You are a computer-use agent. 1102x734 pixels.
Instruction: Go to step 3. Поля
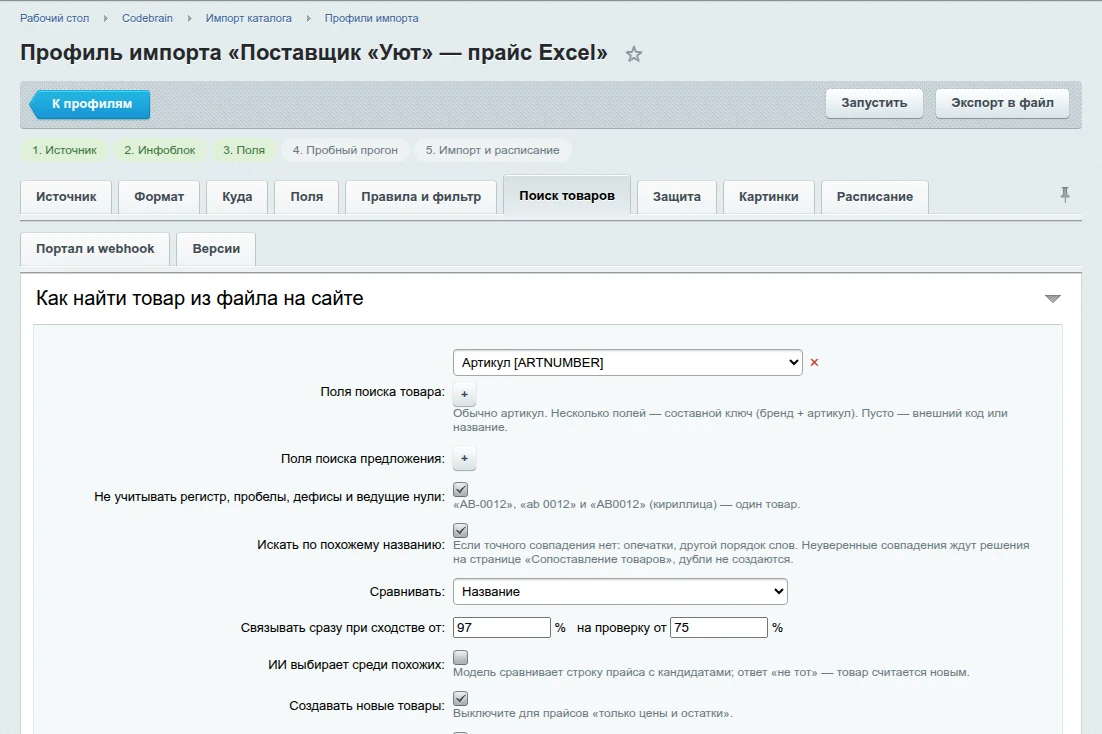click(244, 150)
